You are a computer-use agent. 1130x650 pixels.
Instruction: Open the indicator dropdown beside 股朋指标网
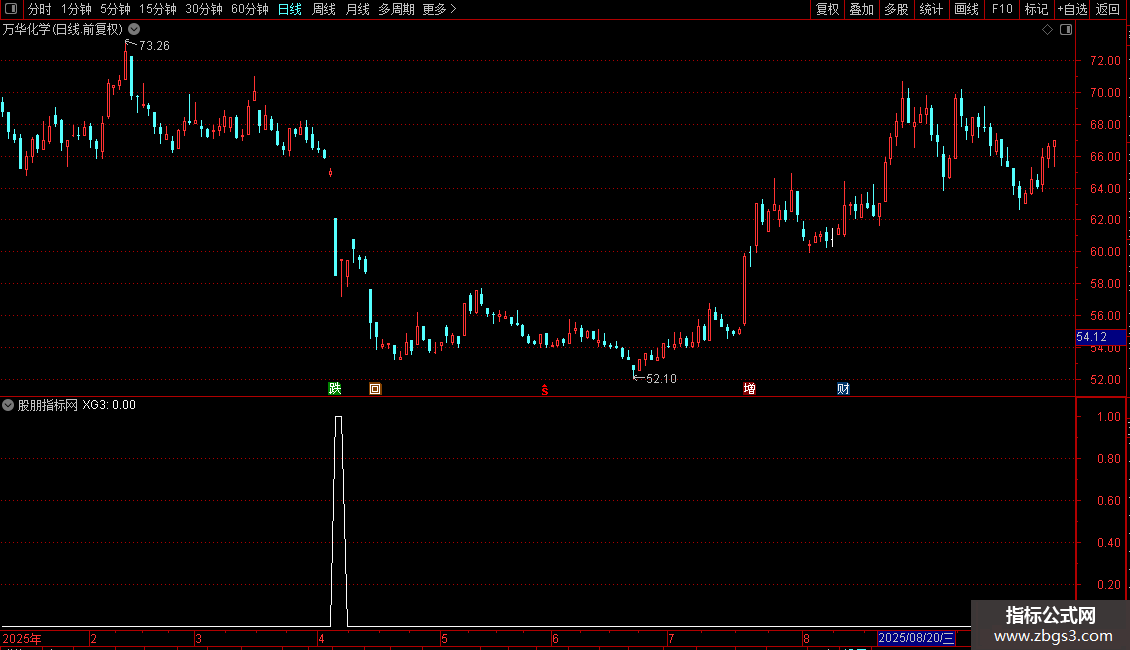click(x=8, y=405)
